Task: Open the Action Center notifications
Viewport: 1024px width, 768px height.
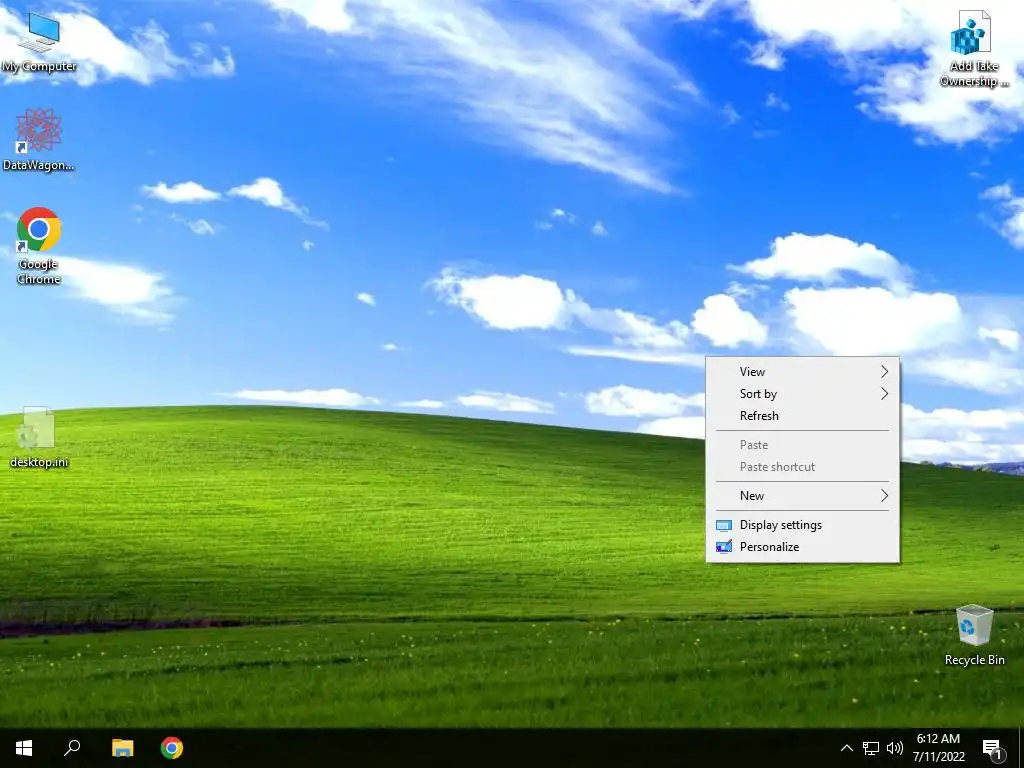Action: coord(993,748)
